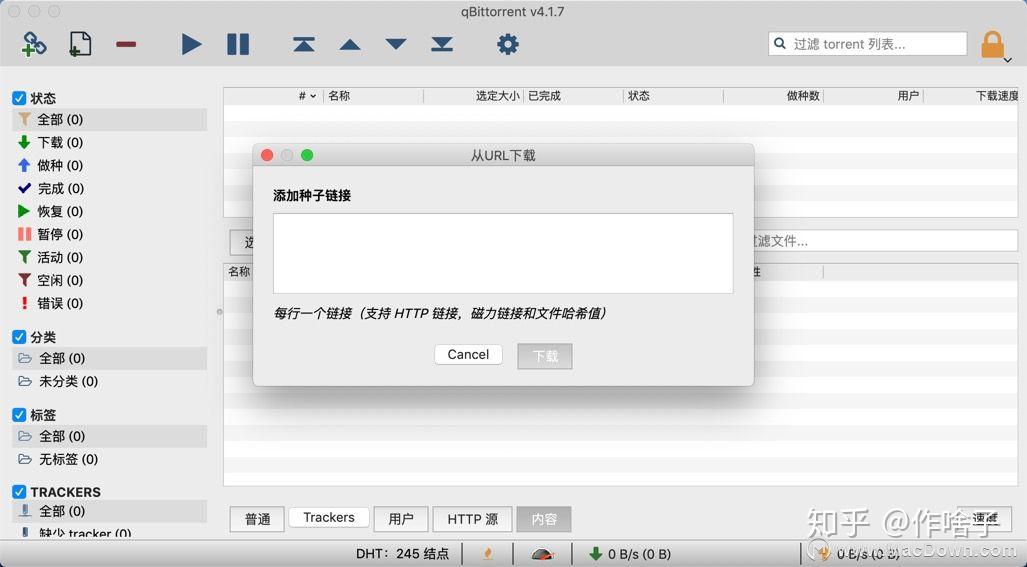Select 全部 (0) under TRACKERS

[x=109, y=511]
